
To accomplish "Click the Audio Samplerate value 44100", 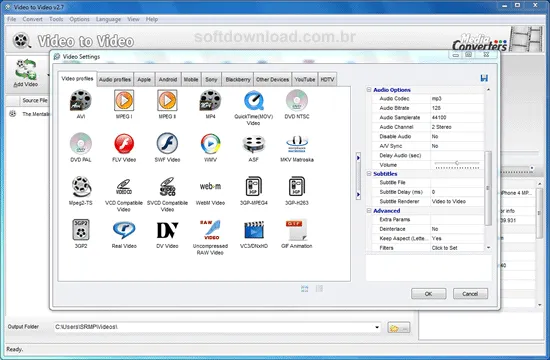I will pos(457,118).
